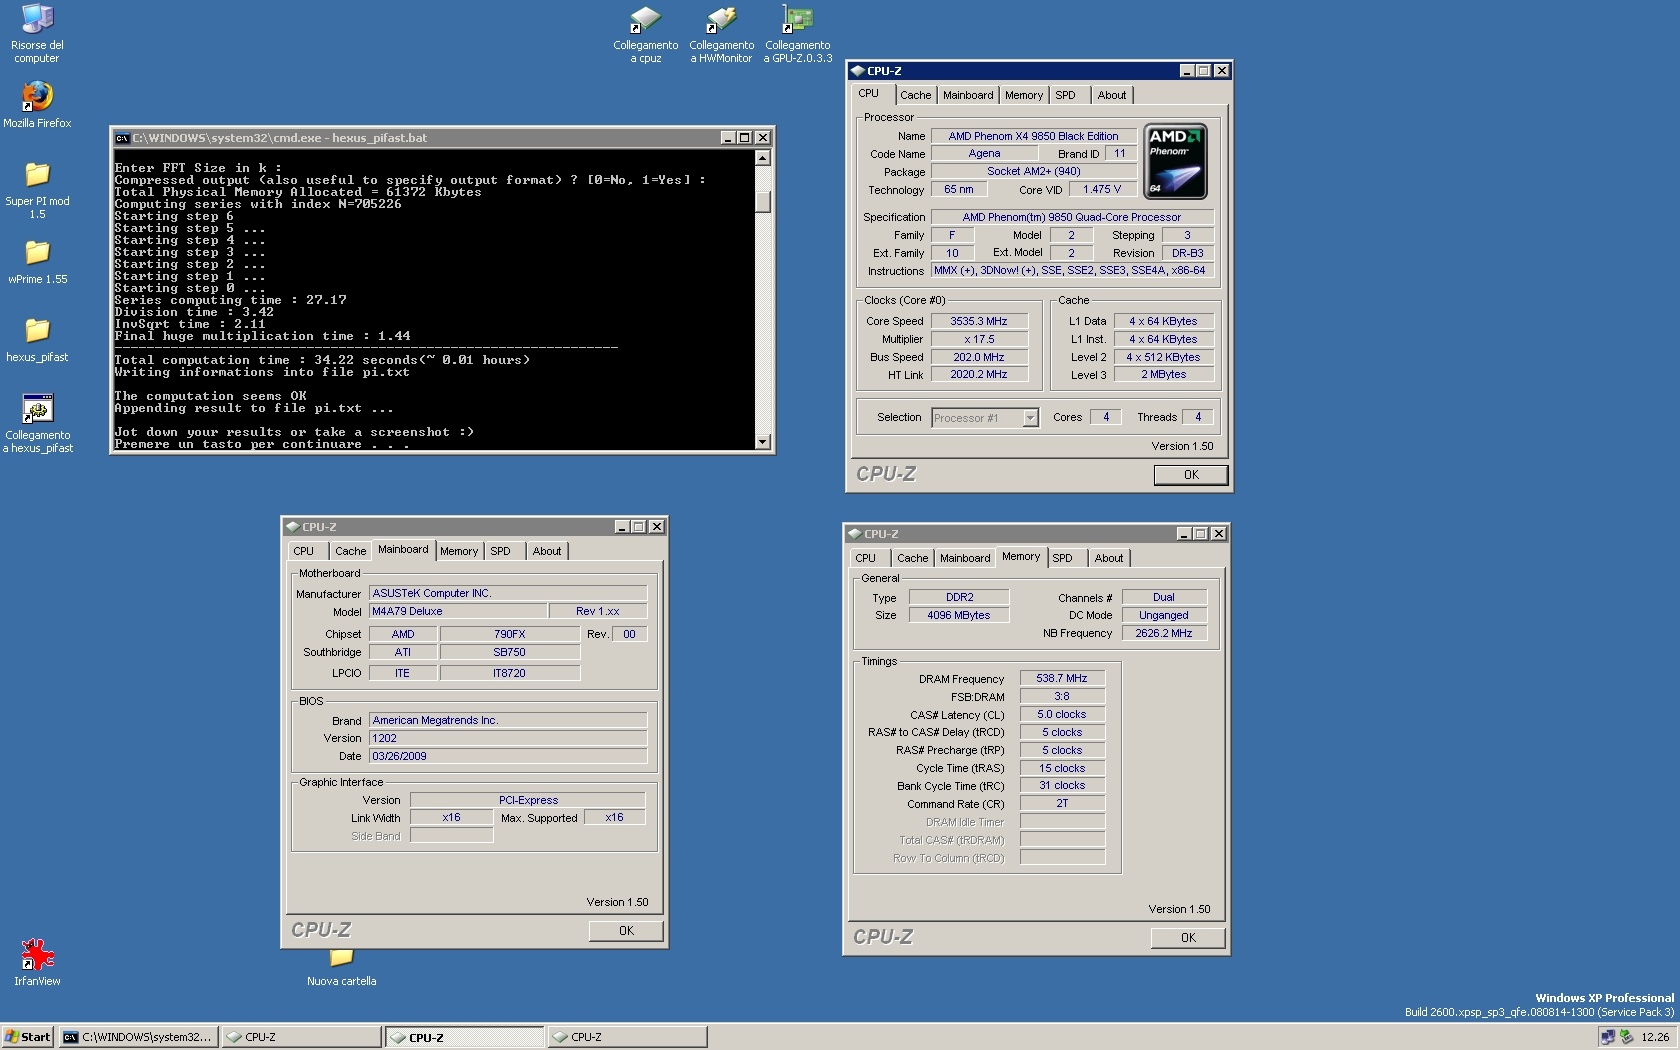Image resolution: width=1680 pixels, height=1050 pixels.
Task: Activate second CPU-Z taskbar button
Action: (464, 1037)
